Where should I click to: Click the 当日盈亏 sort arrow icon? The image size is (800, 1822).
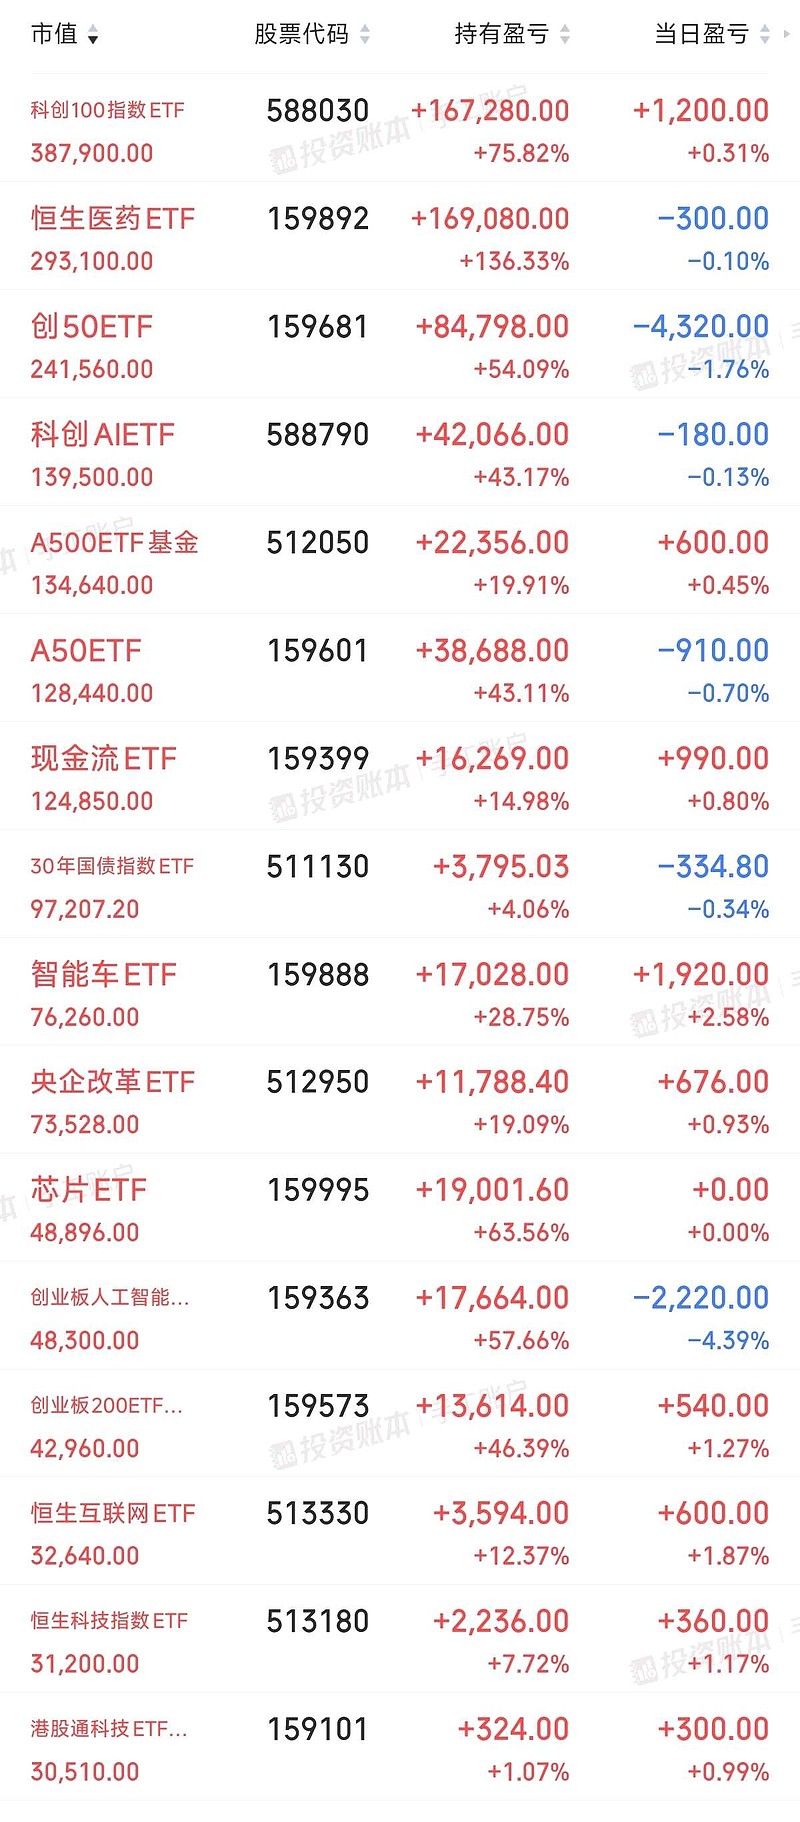click(765, 35)
